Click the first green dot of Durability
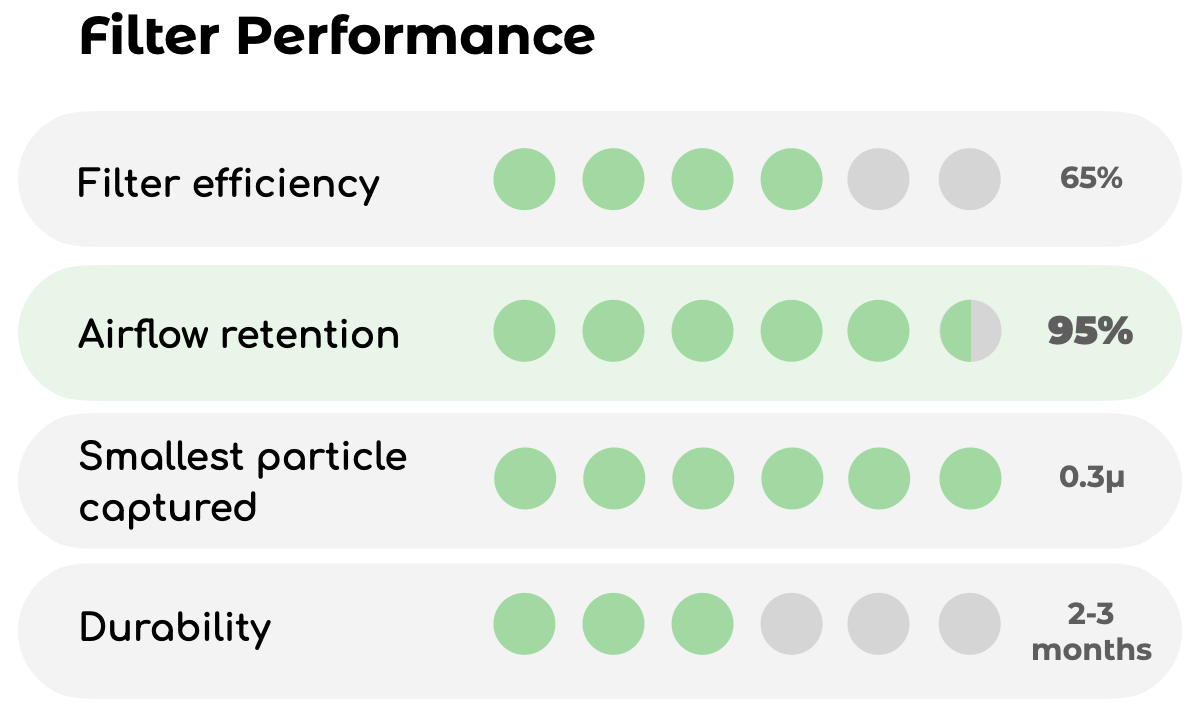The image size is (1200, 714). tap(524, 623)
